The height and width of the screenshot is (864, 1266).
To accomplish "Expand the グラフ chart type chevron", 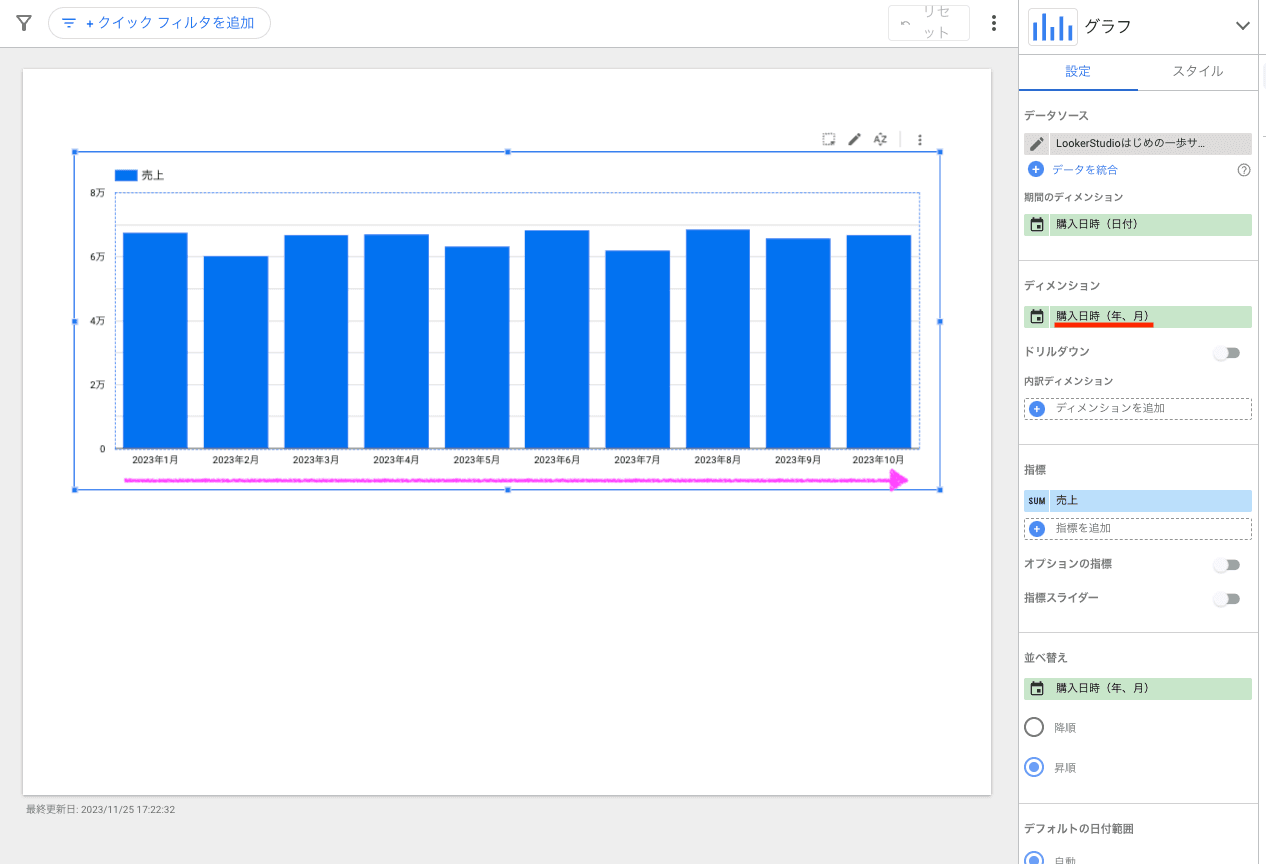I will [1242, 27].
